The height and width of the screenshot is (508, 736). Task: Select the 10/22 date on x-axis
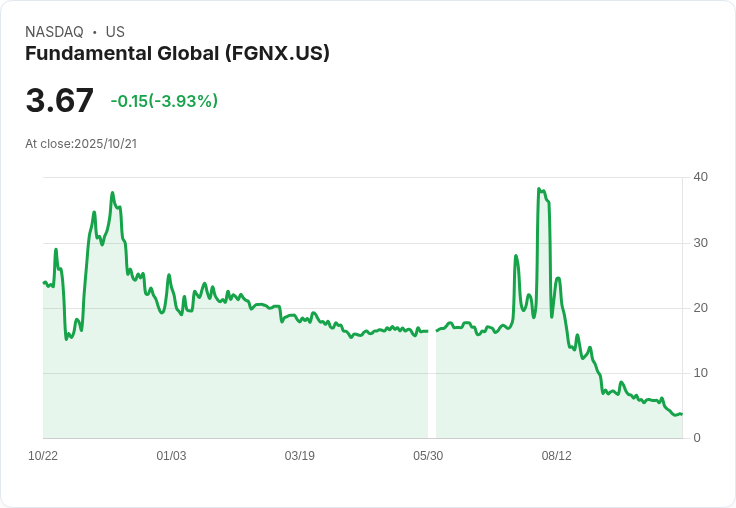43,456
